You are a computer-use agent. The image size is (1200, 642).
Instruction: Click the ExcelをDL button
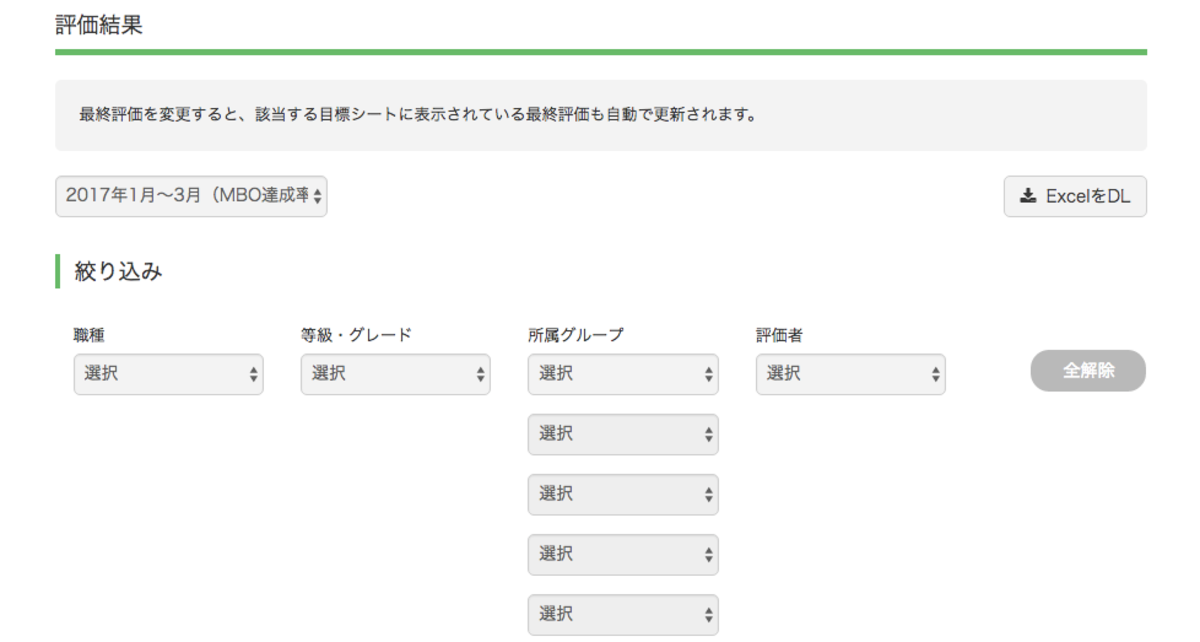pyautogui.click(x=1075, y=196)
